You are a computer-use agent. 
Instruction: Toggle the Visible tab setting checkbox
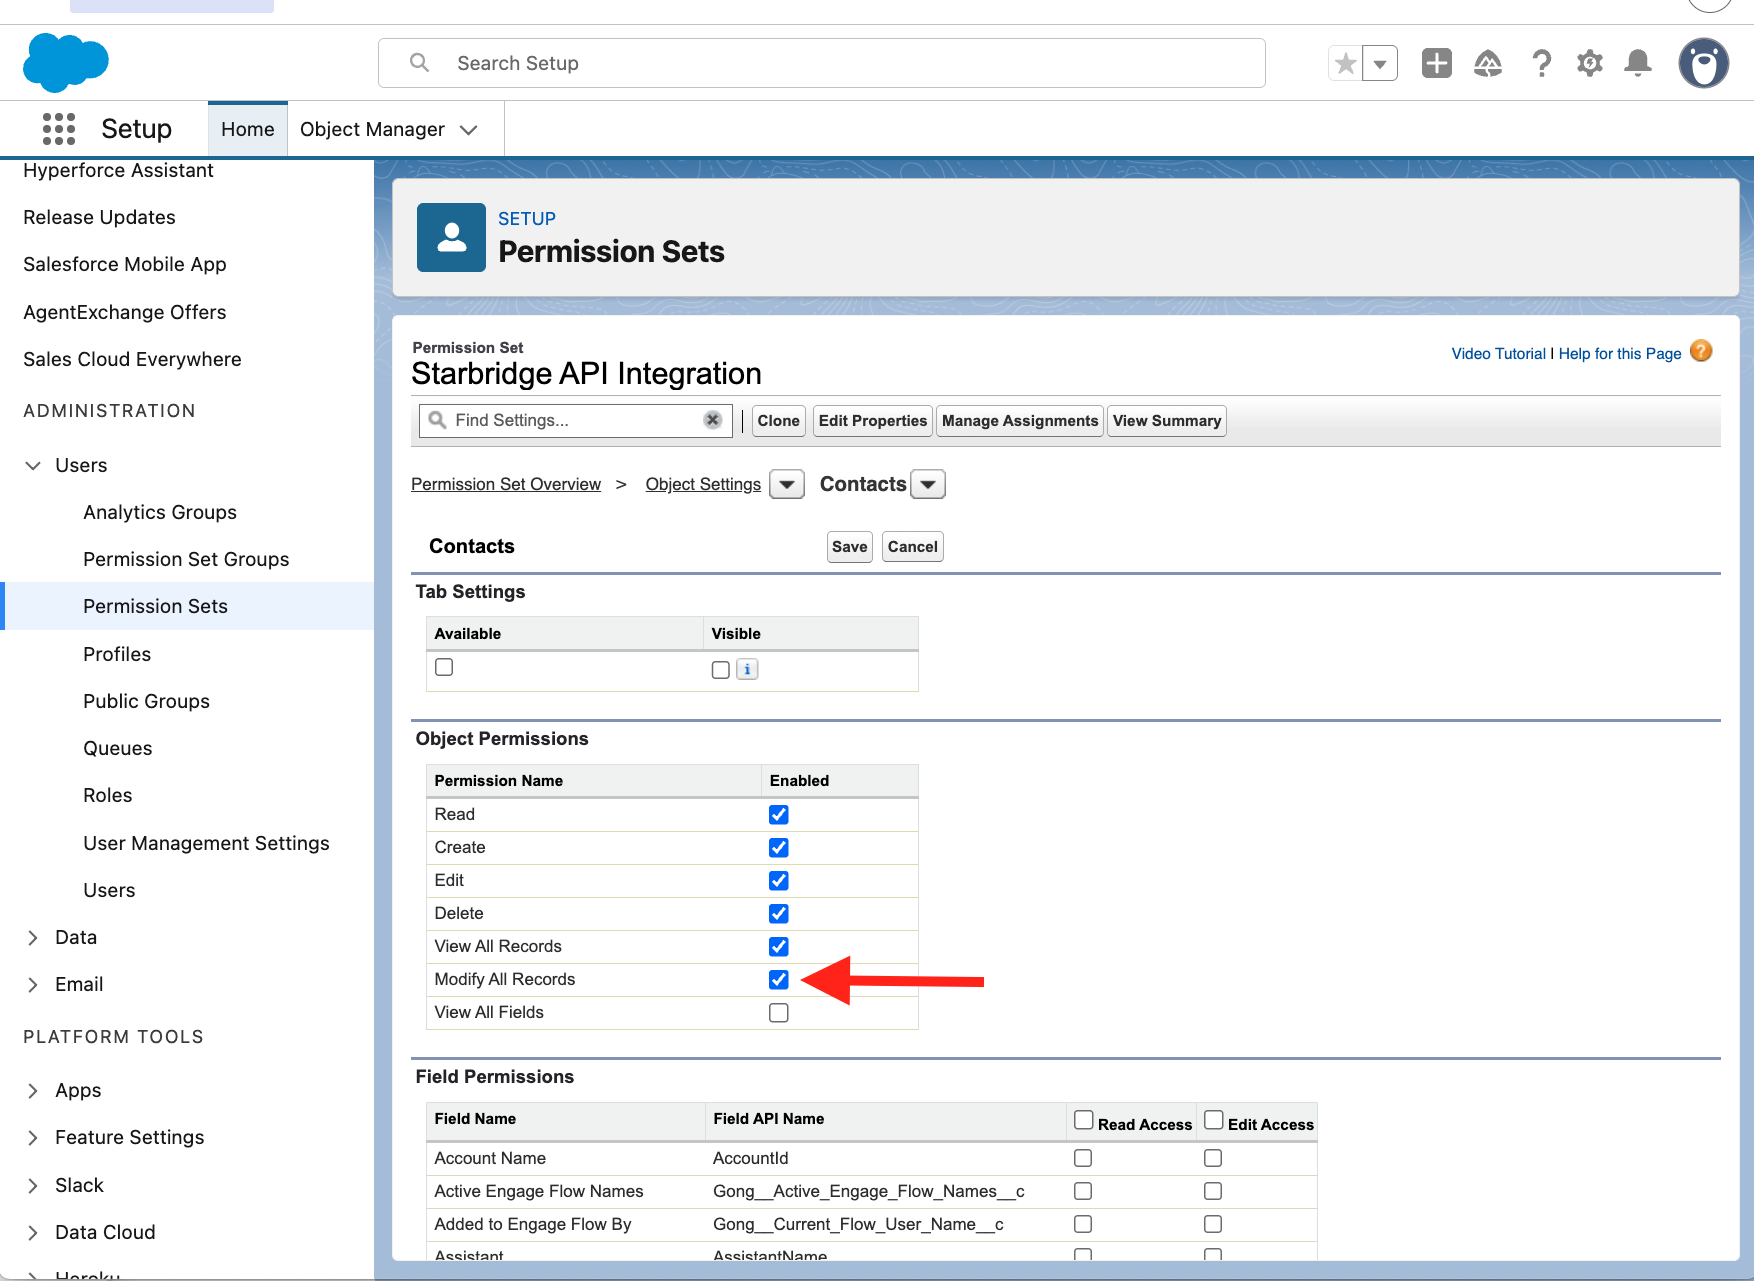coord(721,670)
